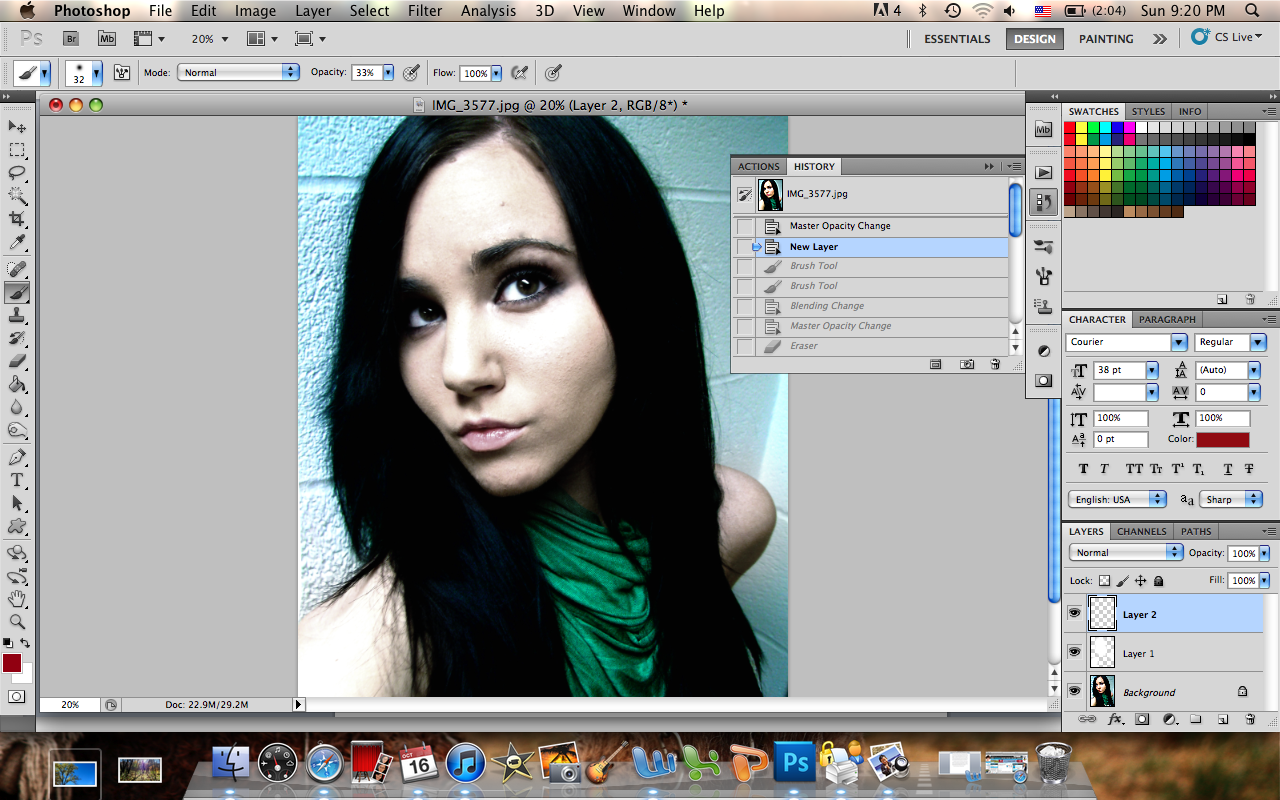Delete layer using Layers trash icon
The width and height of the screenshot is (1280, 800).
[x=1250, y=719]
